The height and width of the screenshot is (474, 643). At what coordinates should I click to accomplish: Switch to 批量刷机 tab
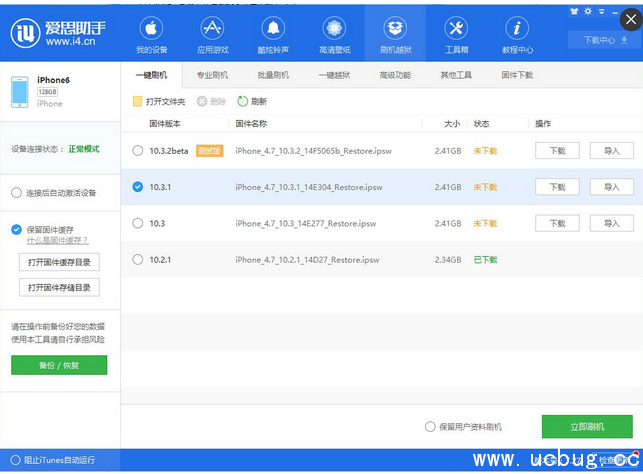pyautogui.click(x=273, y=75)
